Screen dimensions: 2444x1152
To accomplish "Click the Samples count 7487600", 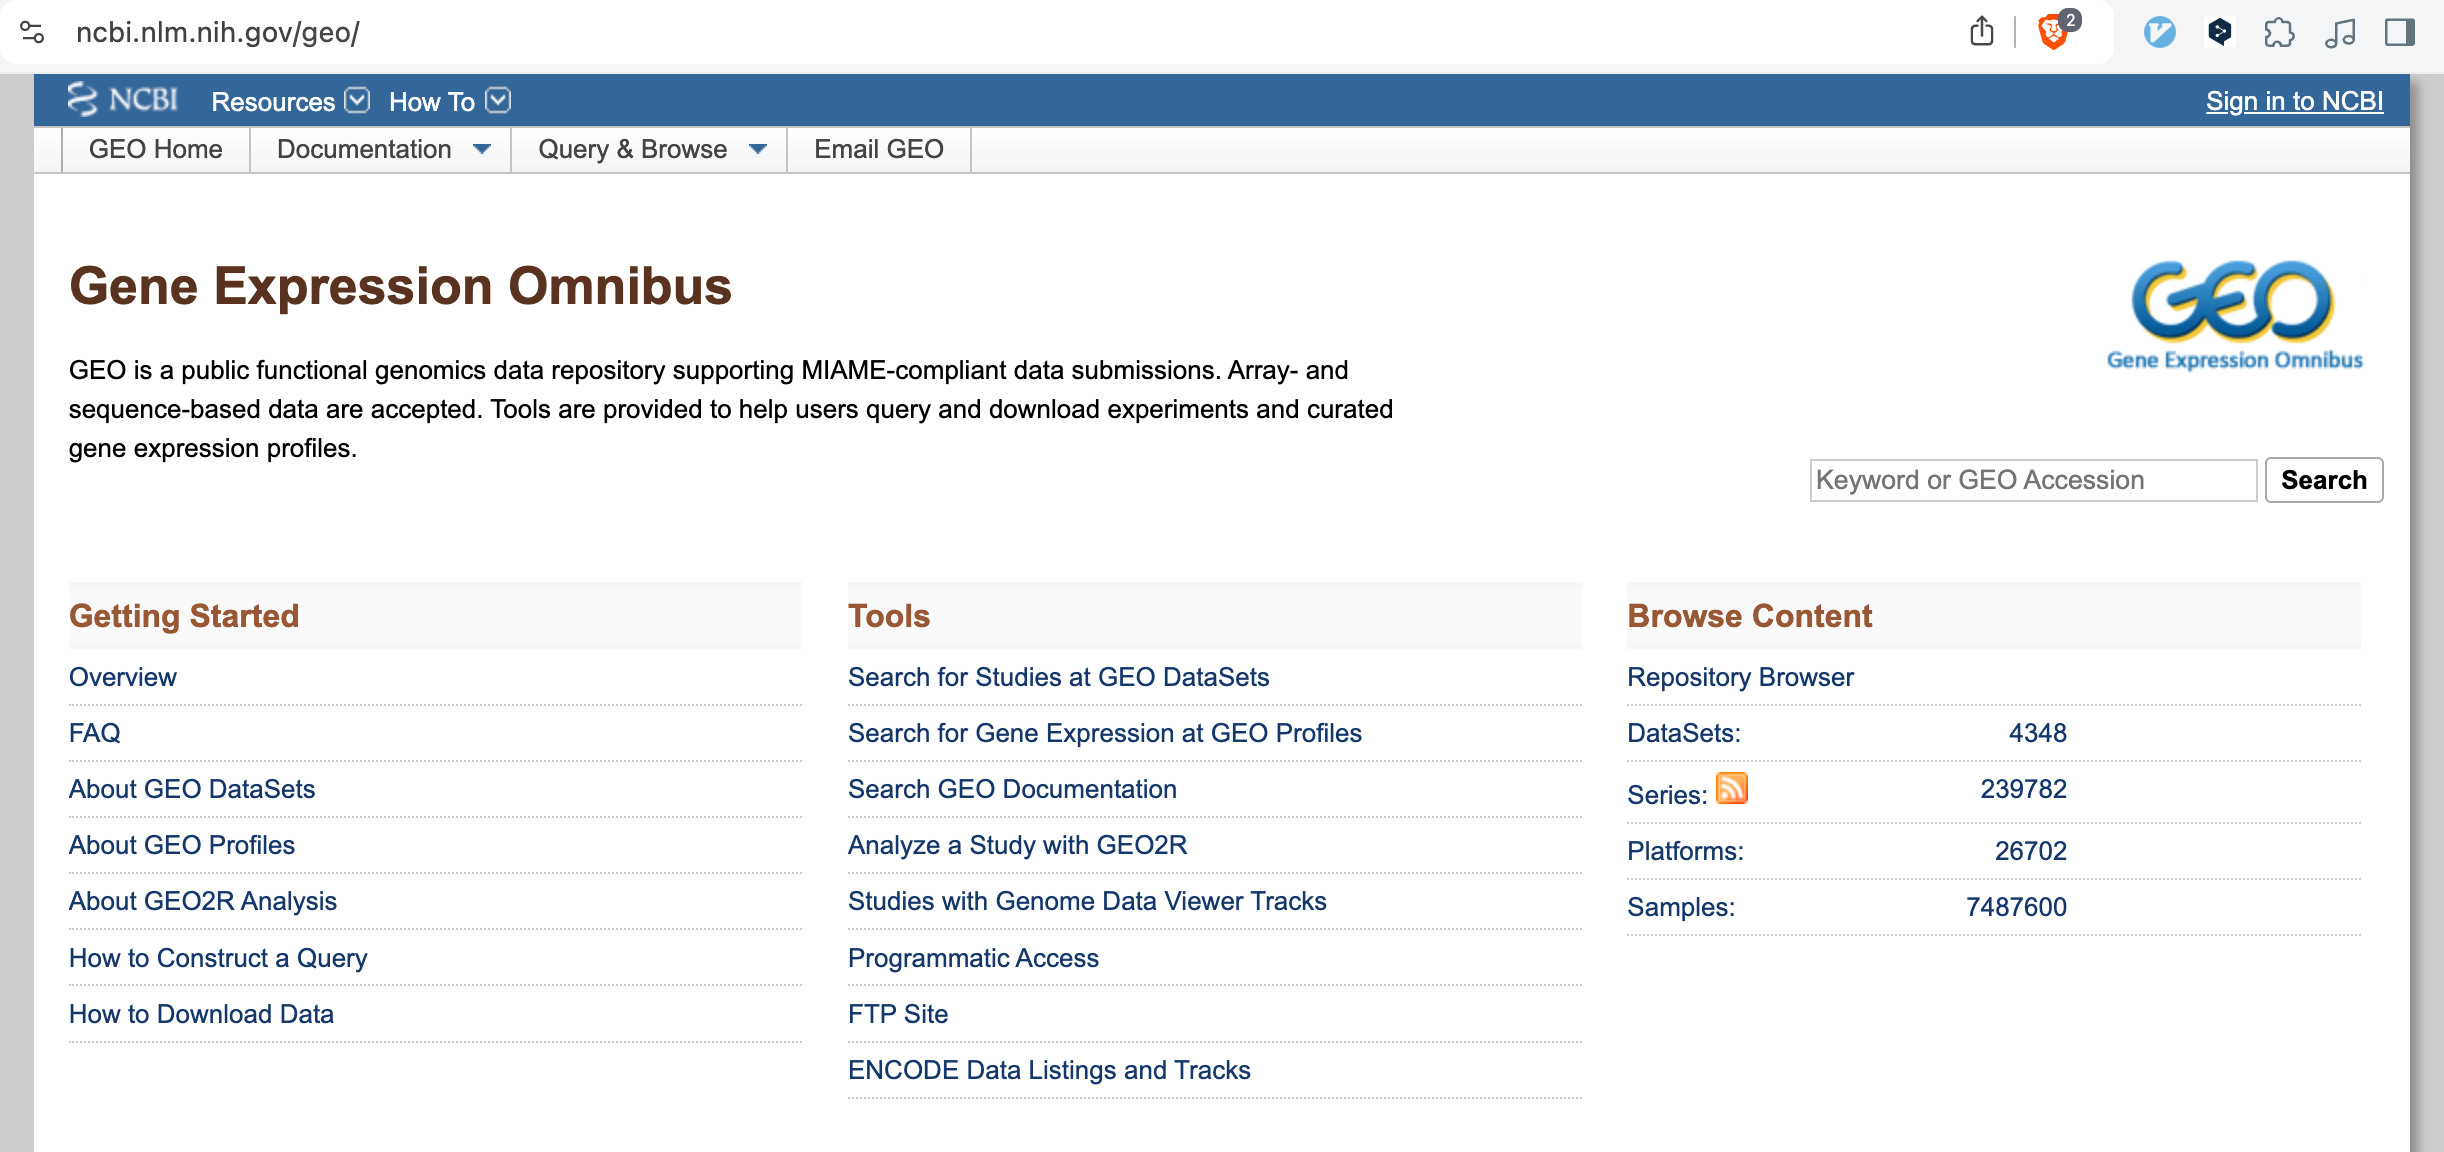I will pos(2016,907).
